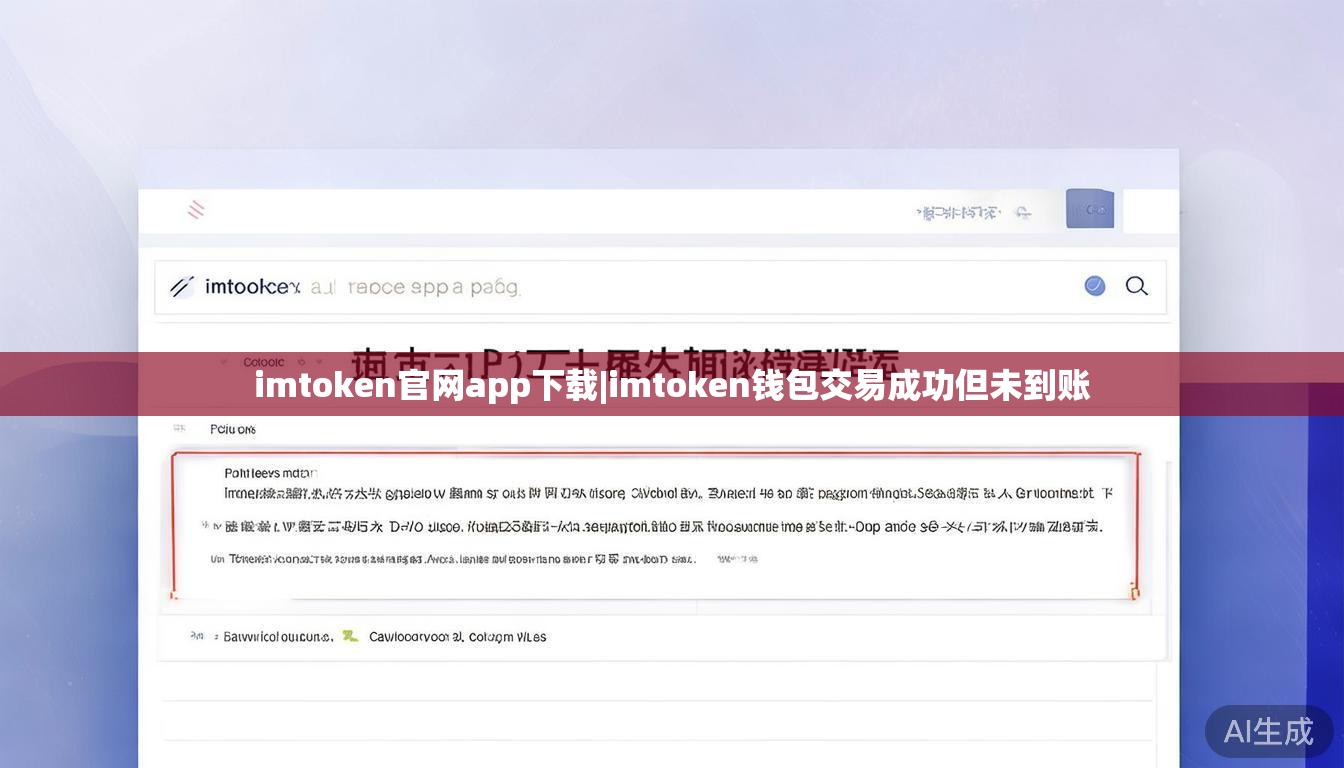Click the blue circular check icon
1344x768 pixels.
coord(1095,286)
